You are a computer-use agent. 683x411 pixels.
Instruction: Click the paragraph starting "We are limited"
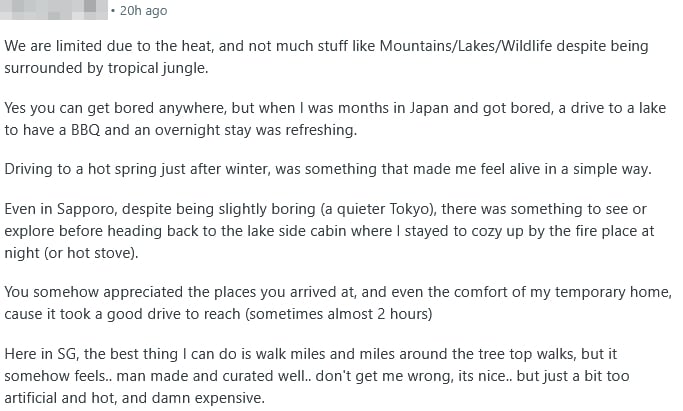click(326, 56)
